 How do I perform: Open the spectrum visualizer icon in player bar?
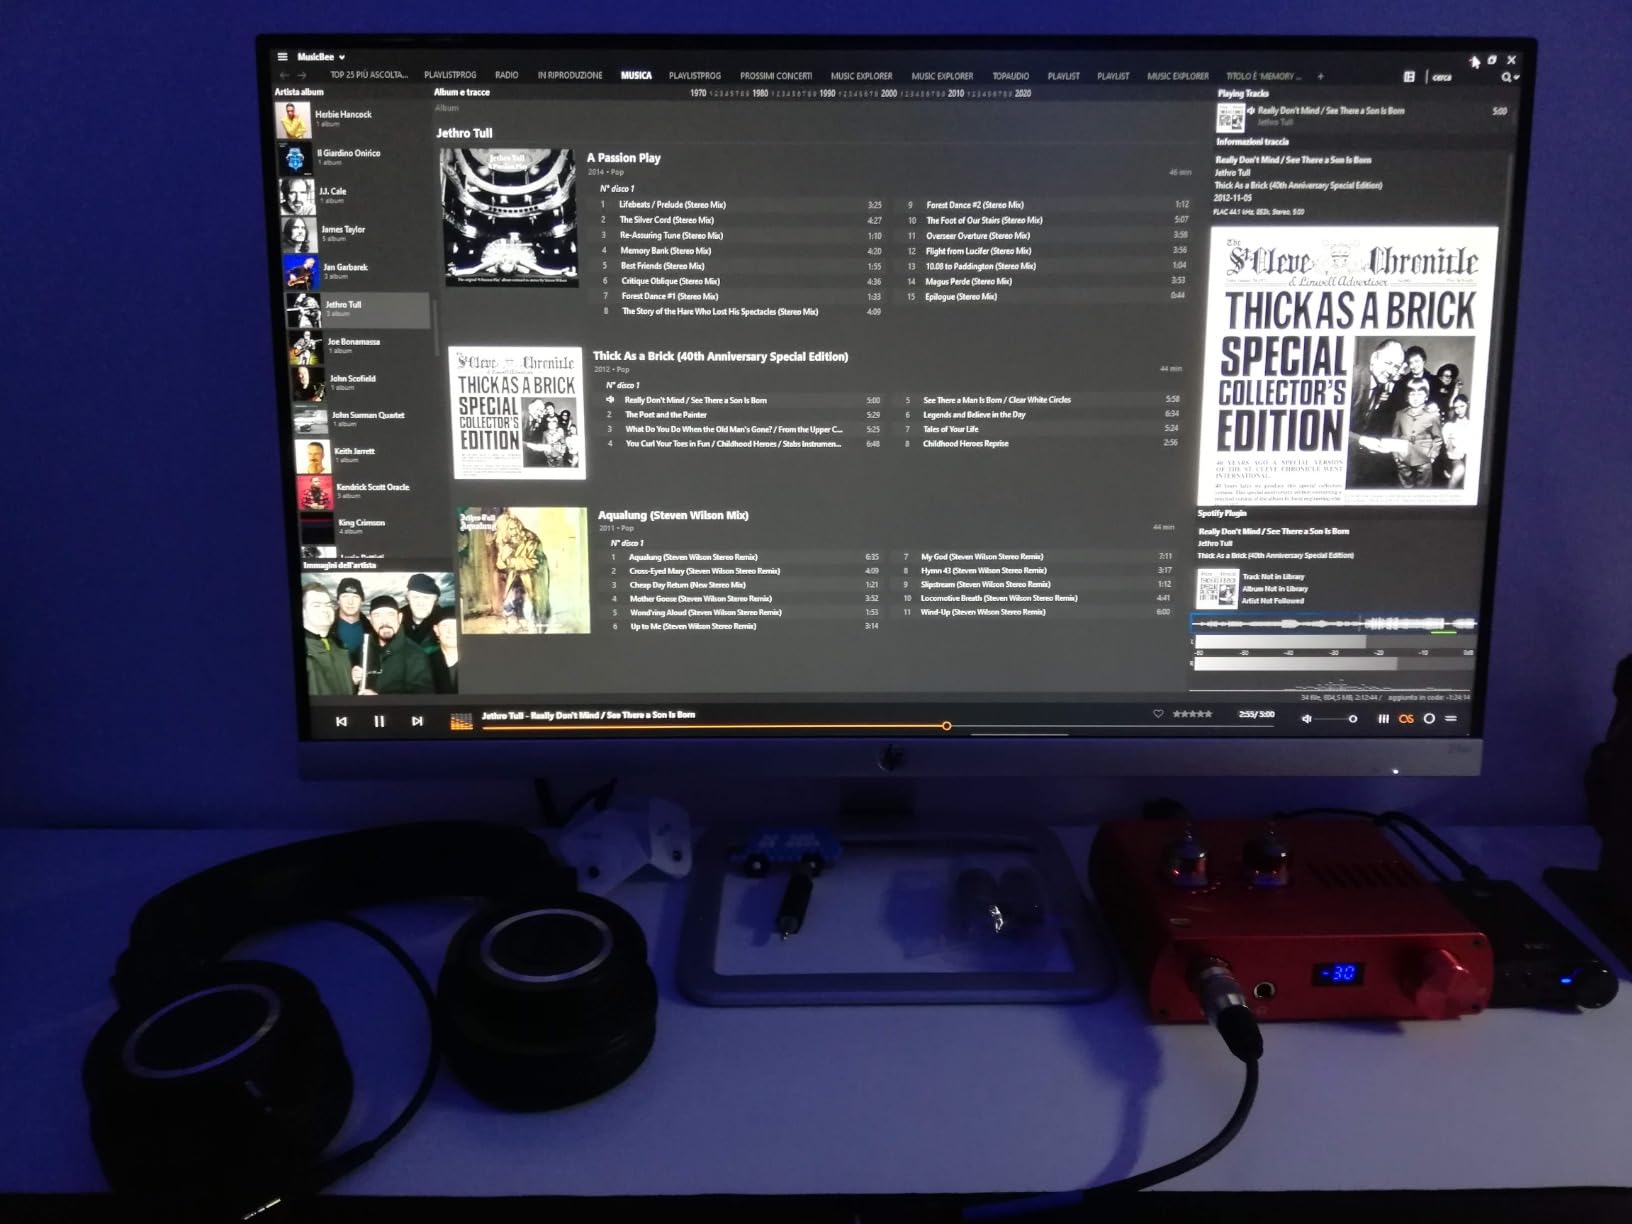(x=461, y=721)
